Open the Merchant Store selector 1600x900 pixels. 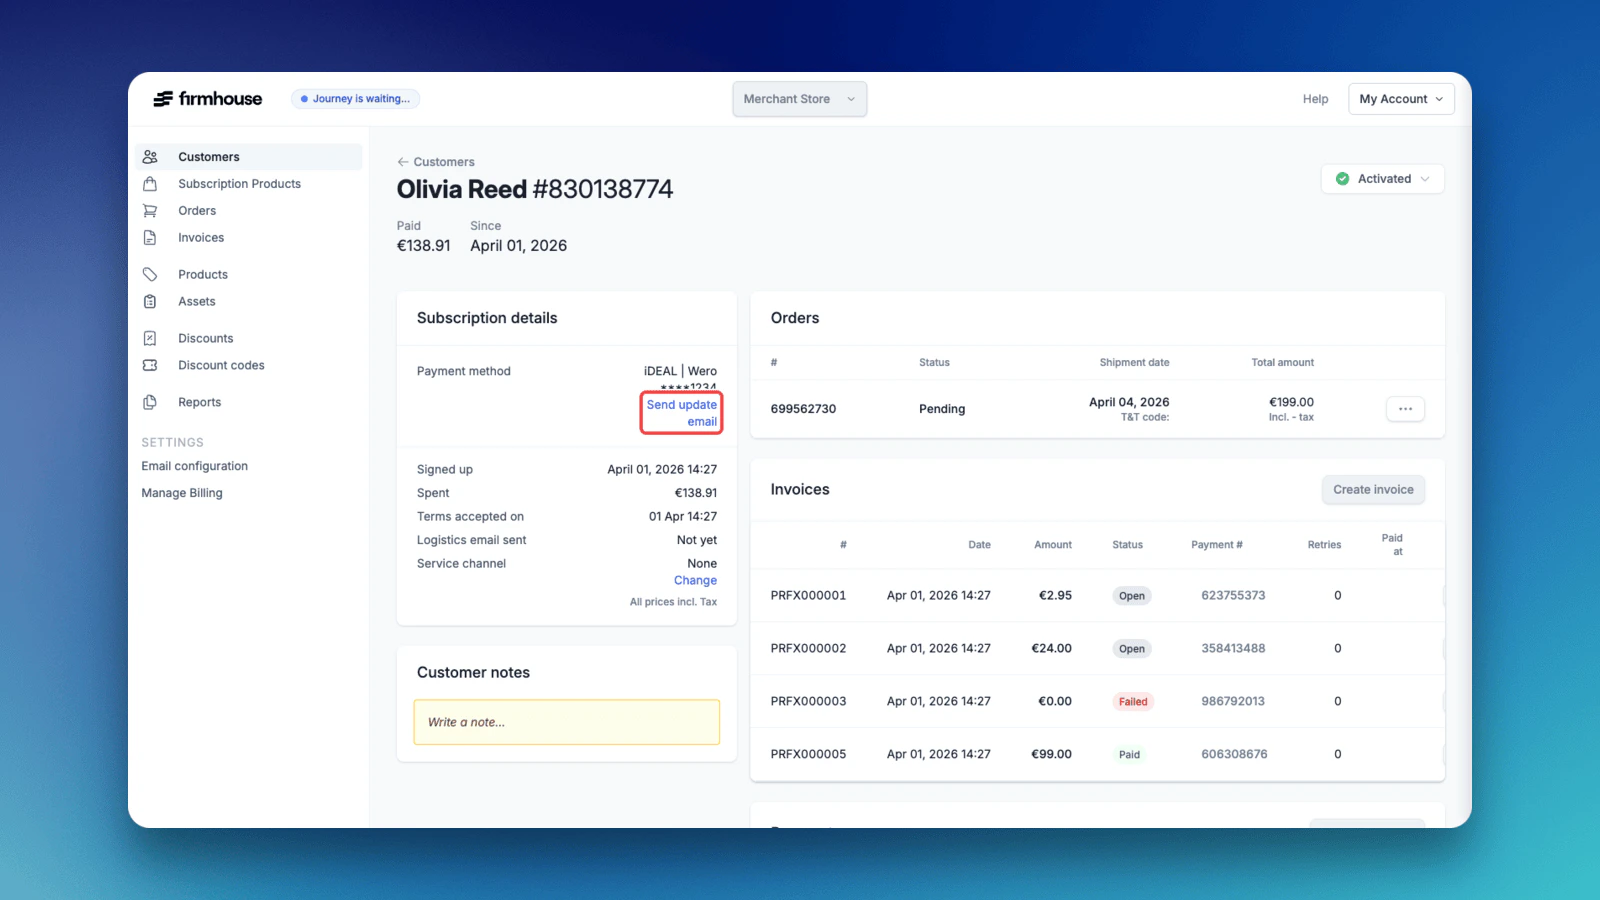click(798, 99)
